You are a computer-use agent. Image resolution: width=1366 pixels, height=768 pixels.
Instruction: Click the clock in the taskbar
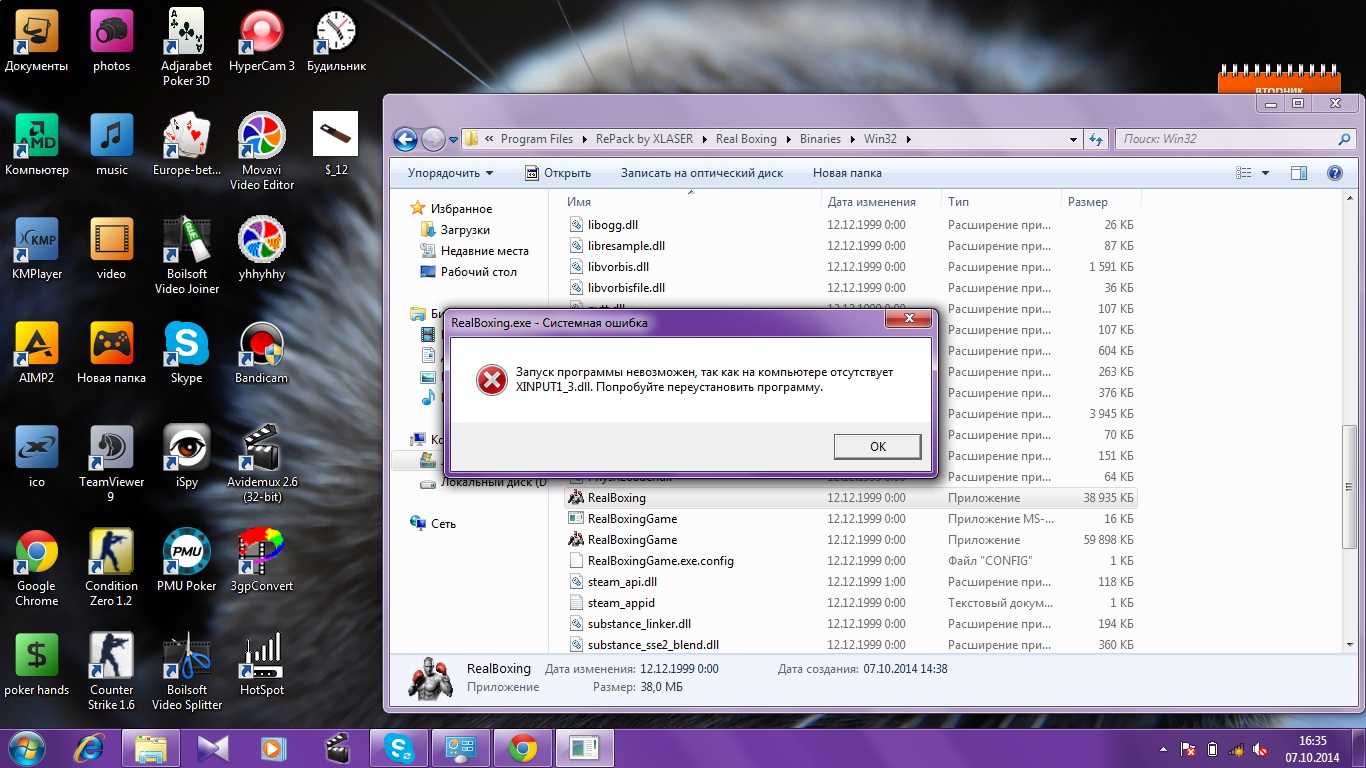coord(1313,749)
